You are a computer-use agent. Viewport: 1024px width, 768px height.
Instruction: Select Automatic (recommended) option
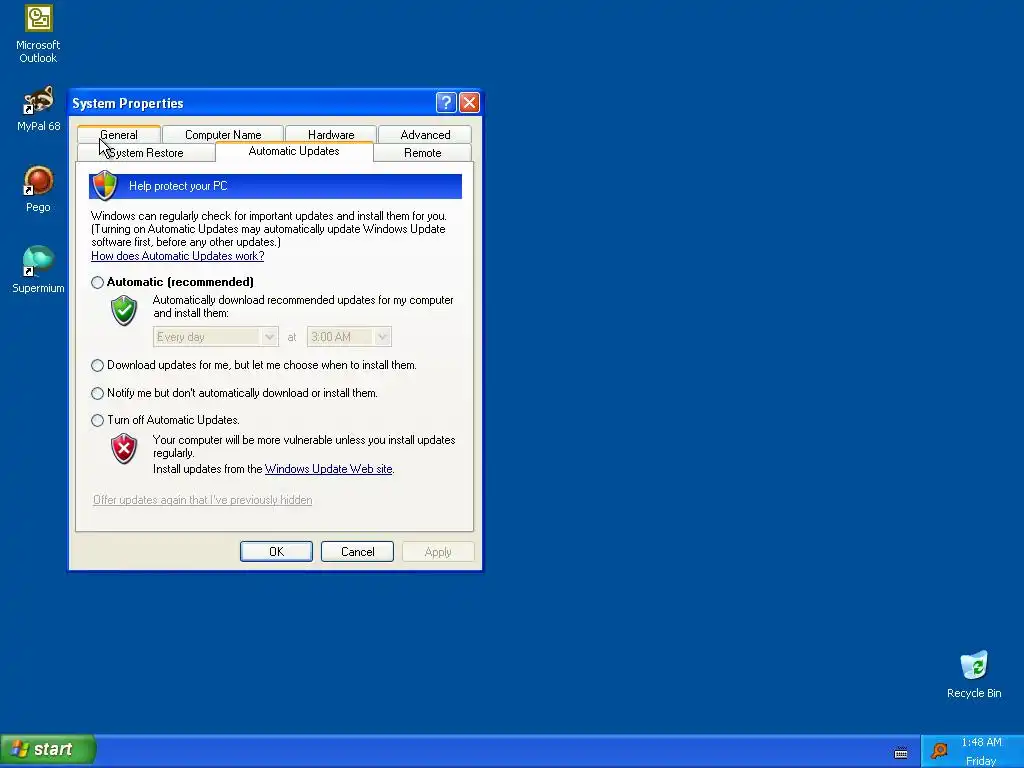pyautogui.click(x=97, y=282)
